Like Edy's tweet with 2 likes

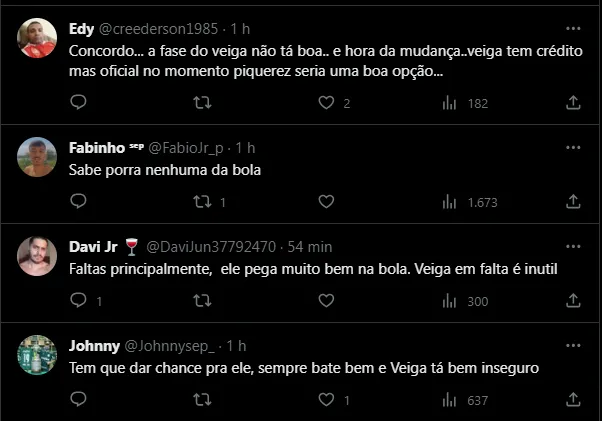click(x=325, y=102)
